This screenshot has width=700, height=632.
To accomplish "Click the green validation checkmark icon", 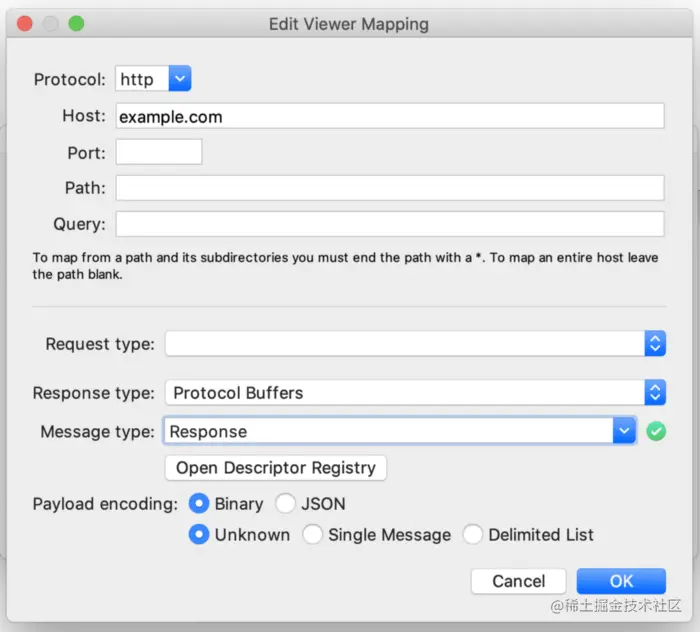I will point(656,431).
